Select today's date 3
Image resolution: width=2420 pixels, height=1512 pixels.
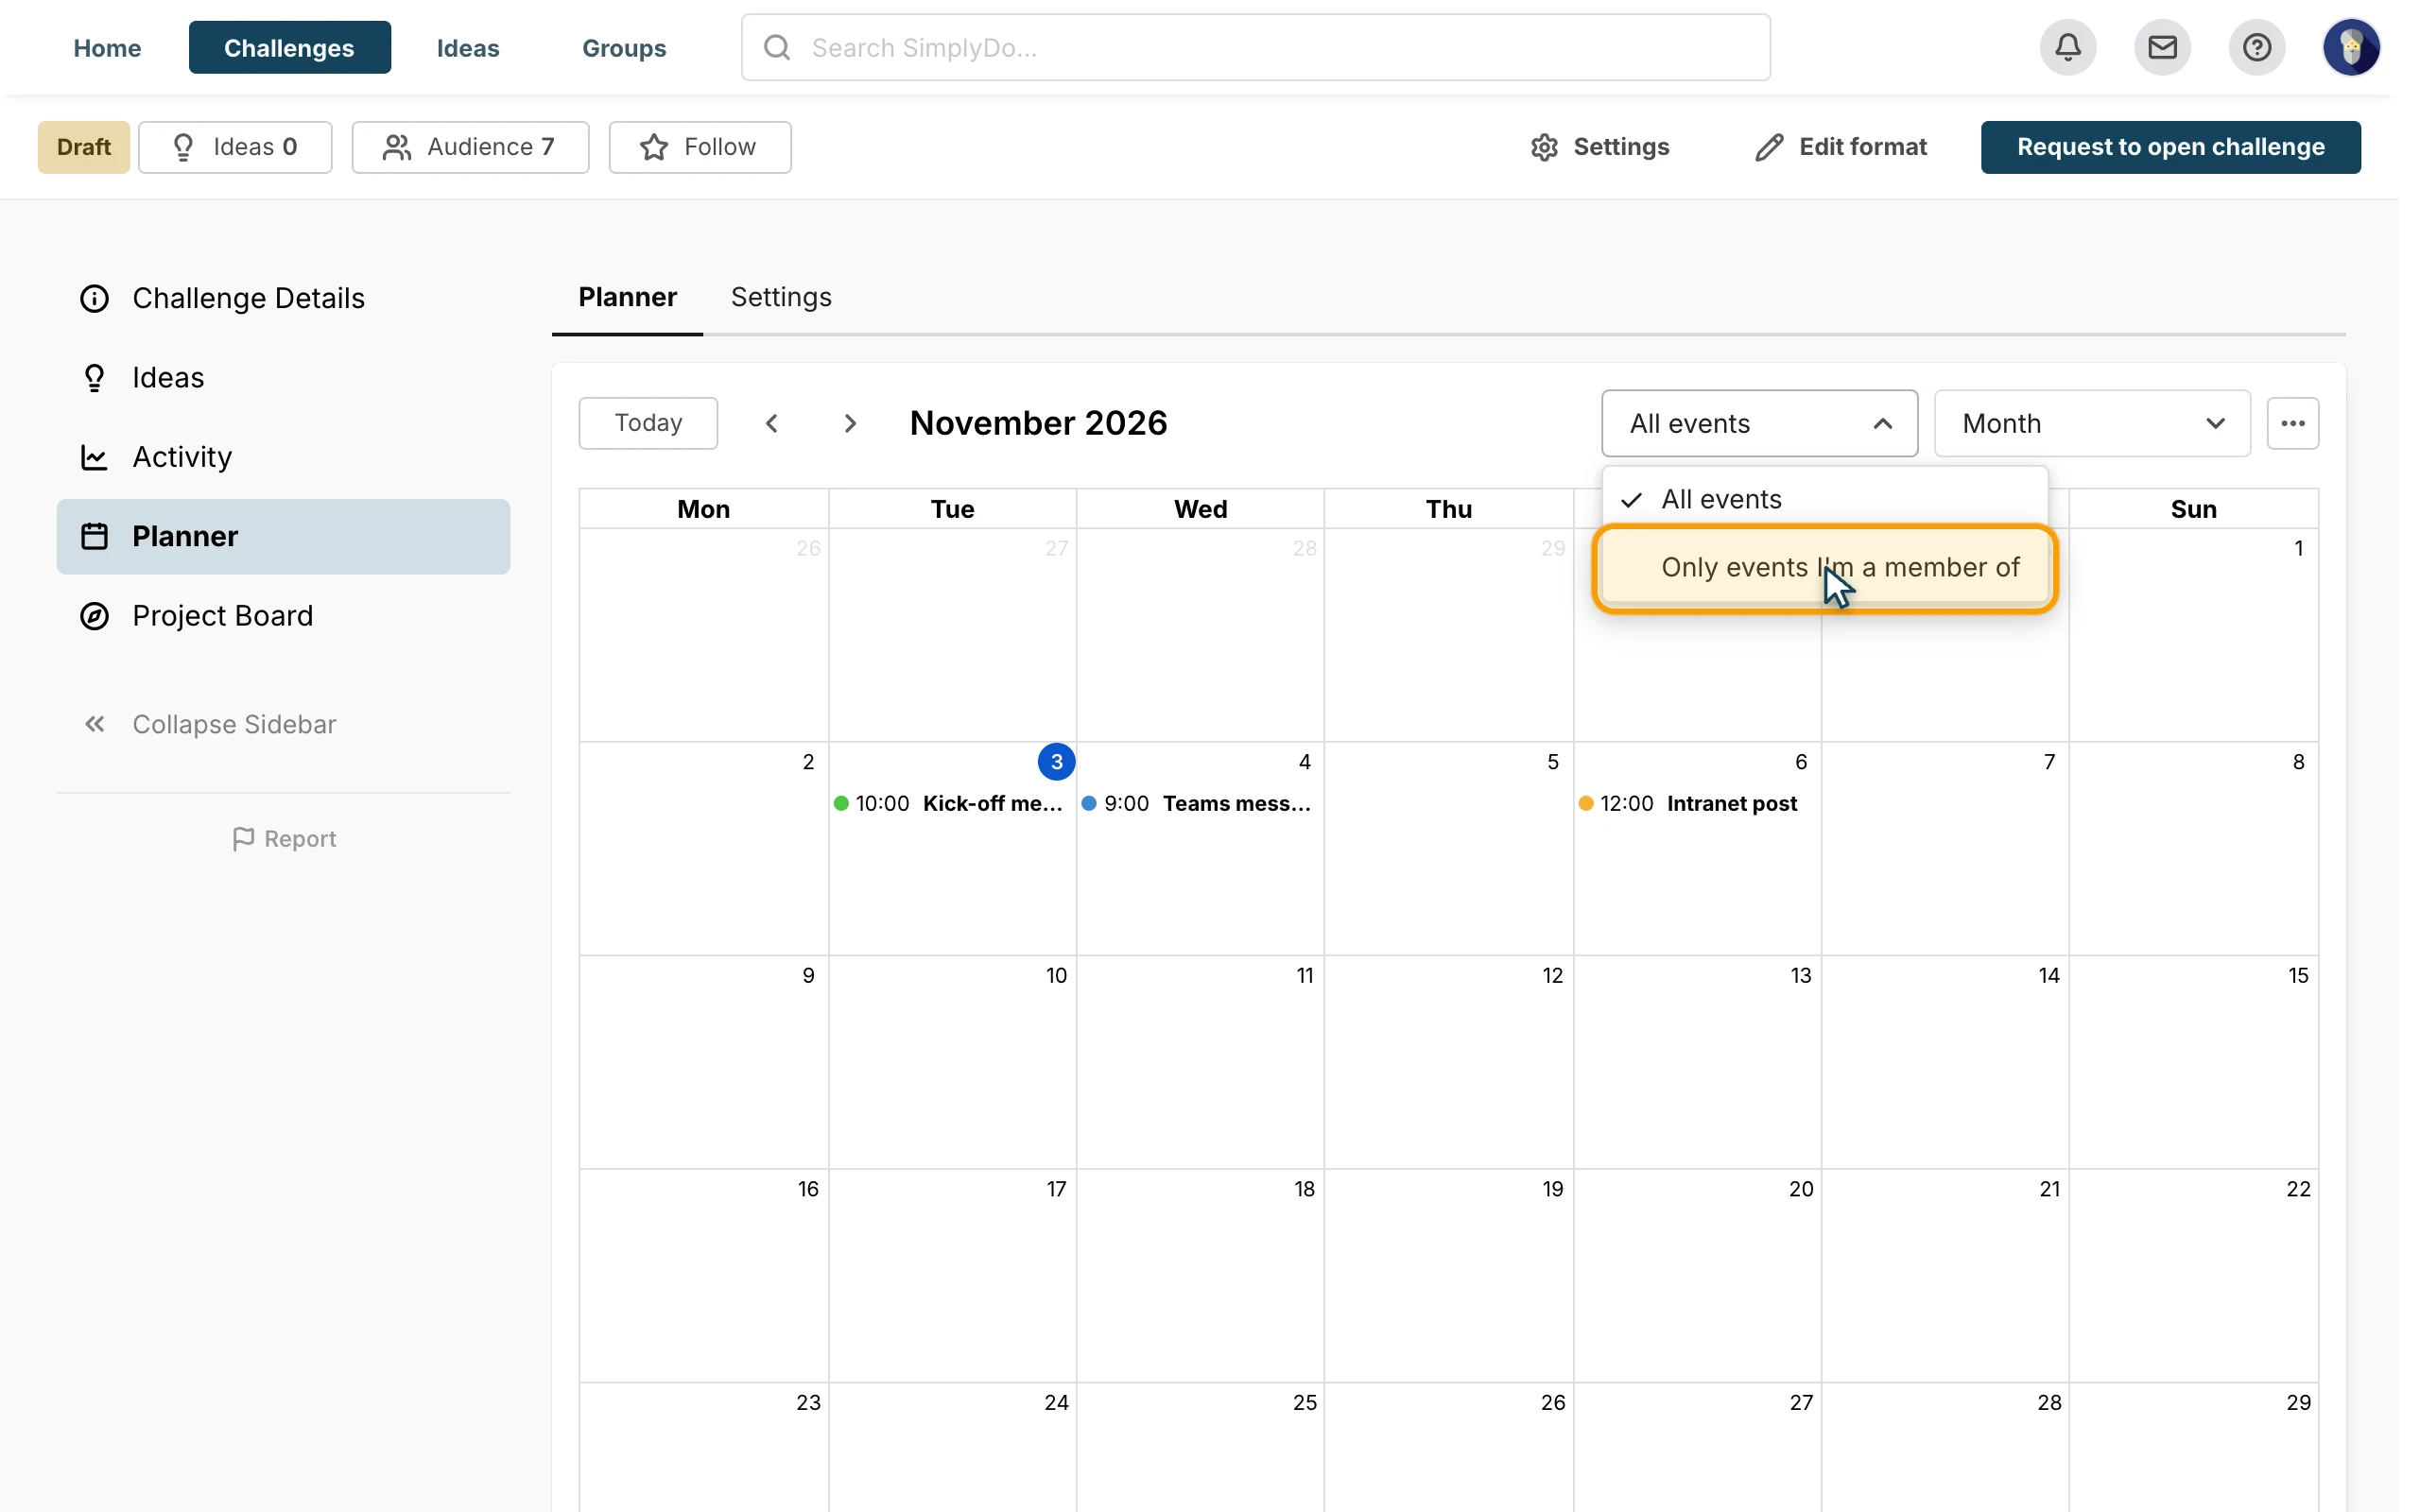[x=1056, y=762]
